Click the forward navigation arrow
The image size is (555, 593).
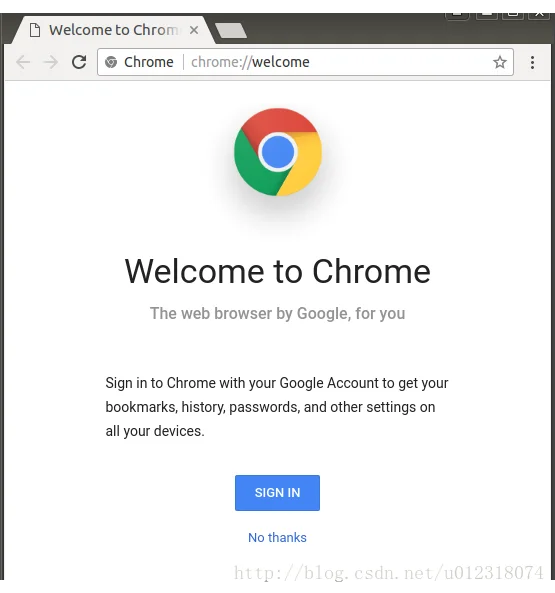point(51,62)
